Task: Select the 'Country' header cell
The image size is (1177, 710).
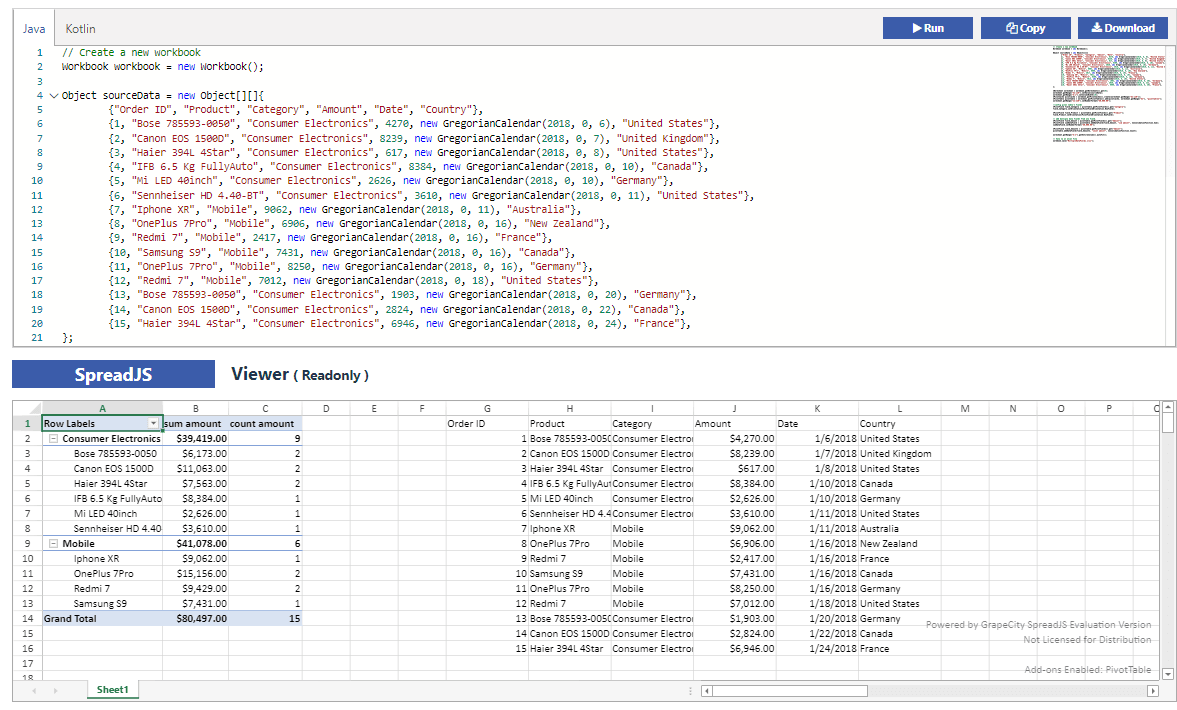Action: [x=900, y=423]
